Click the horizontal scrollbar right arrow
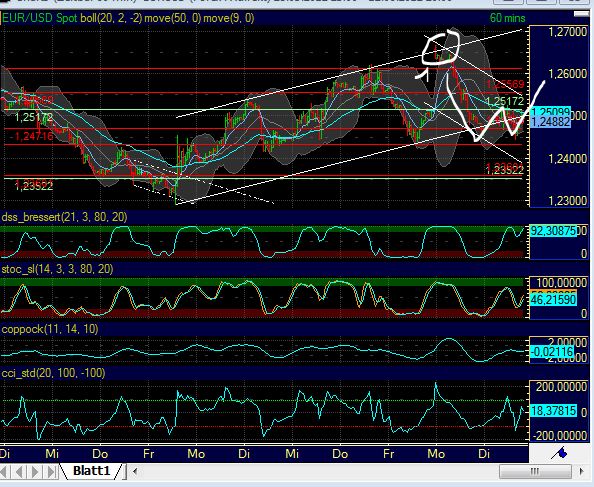The image size is (594, 487). click(x=582, y=471)
